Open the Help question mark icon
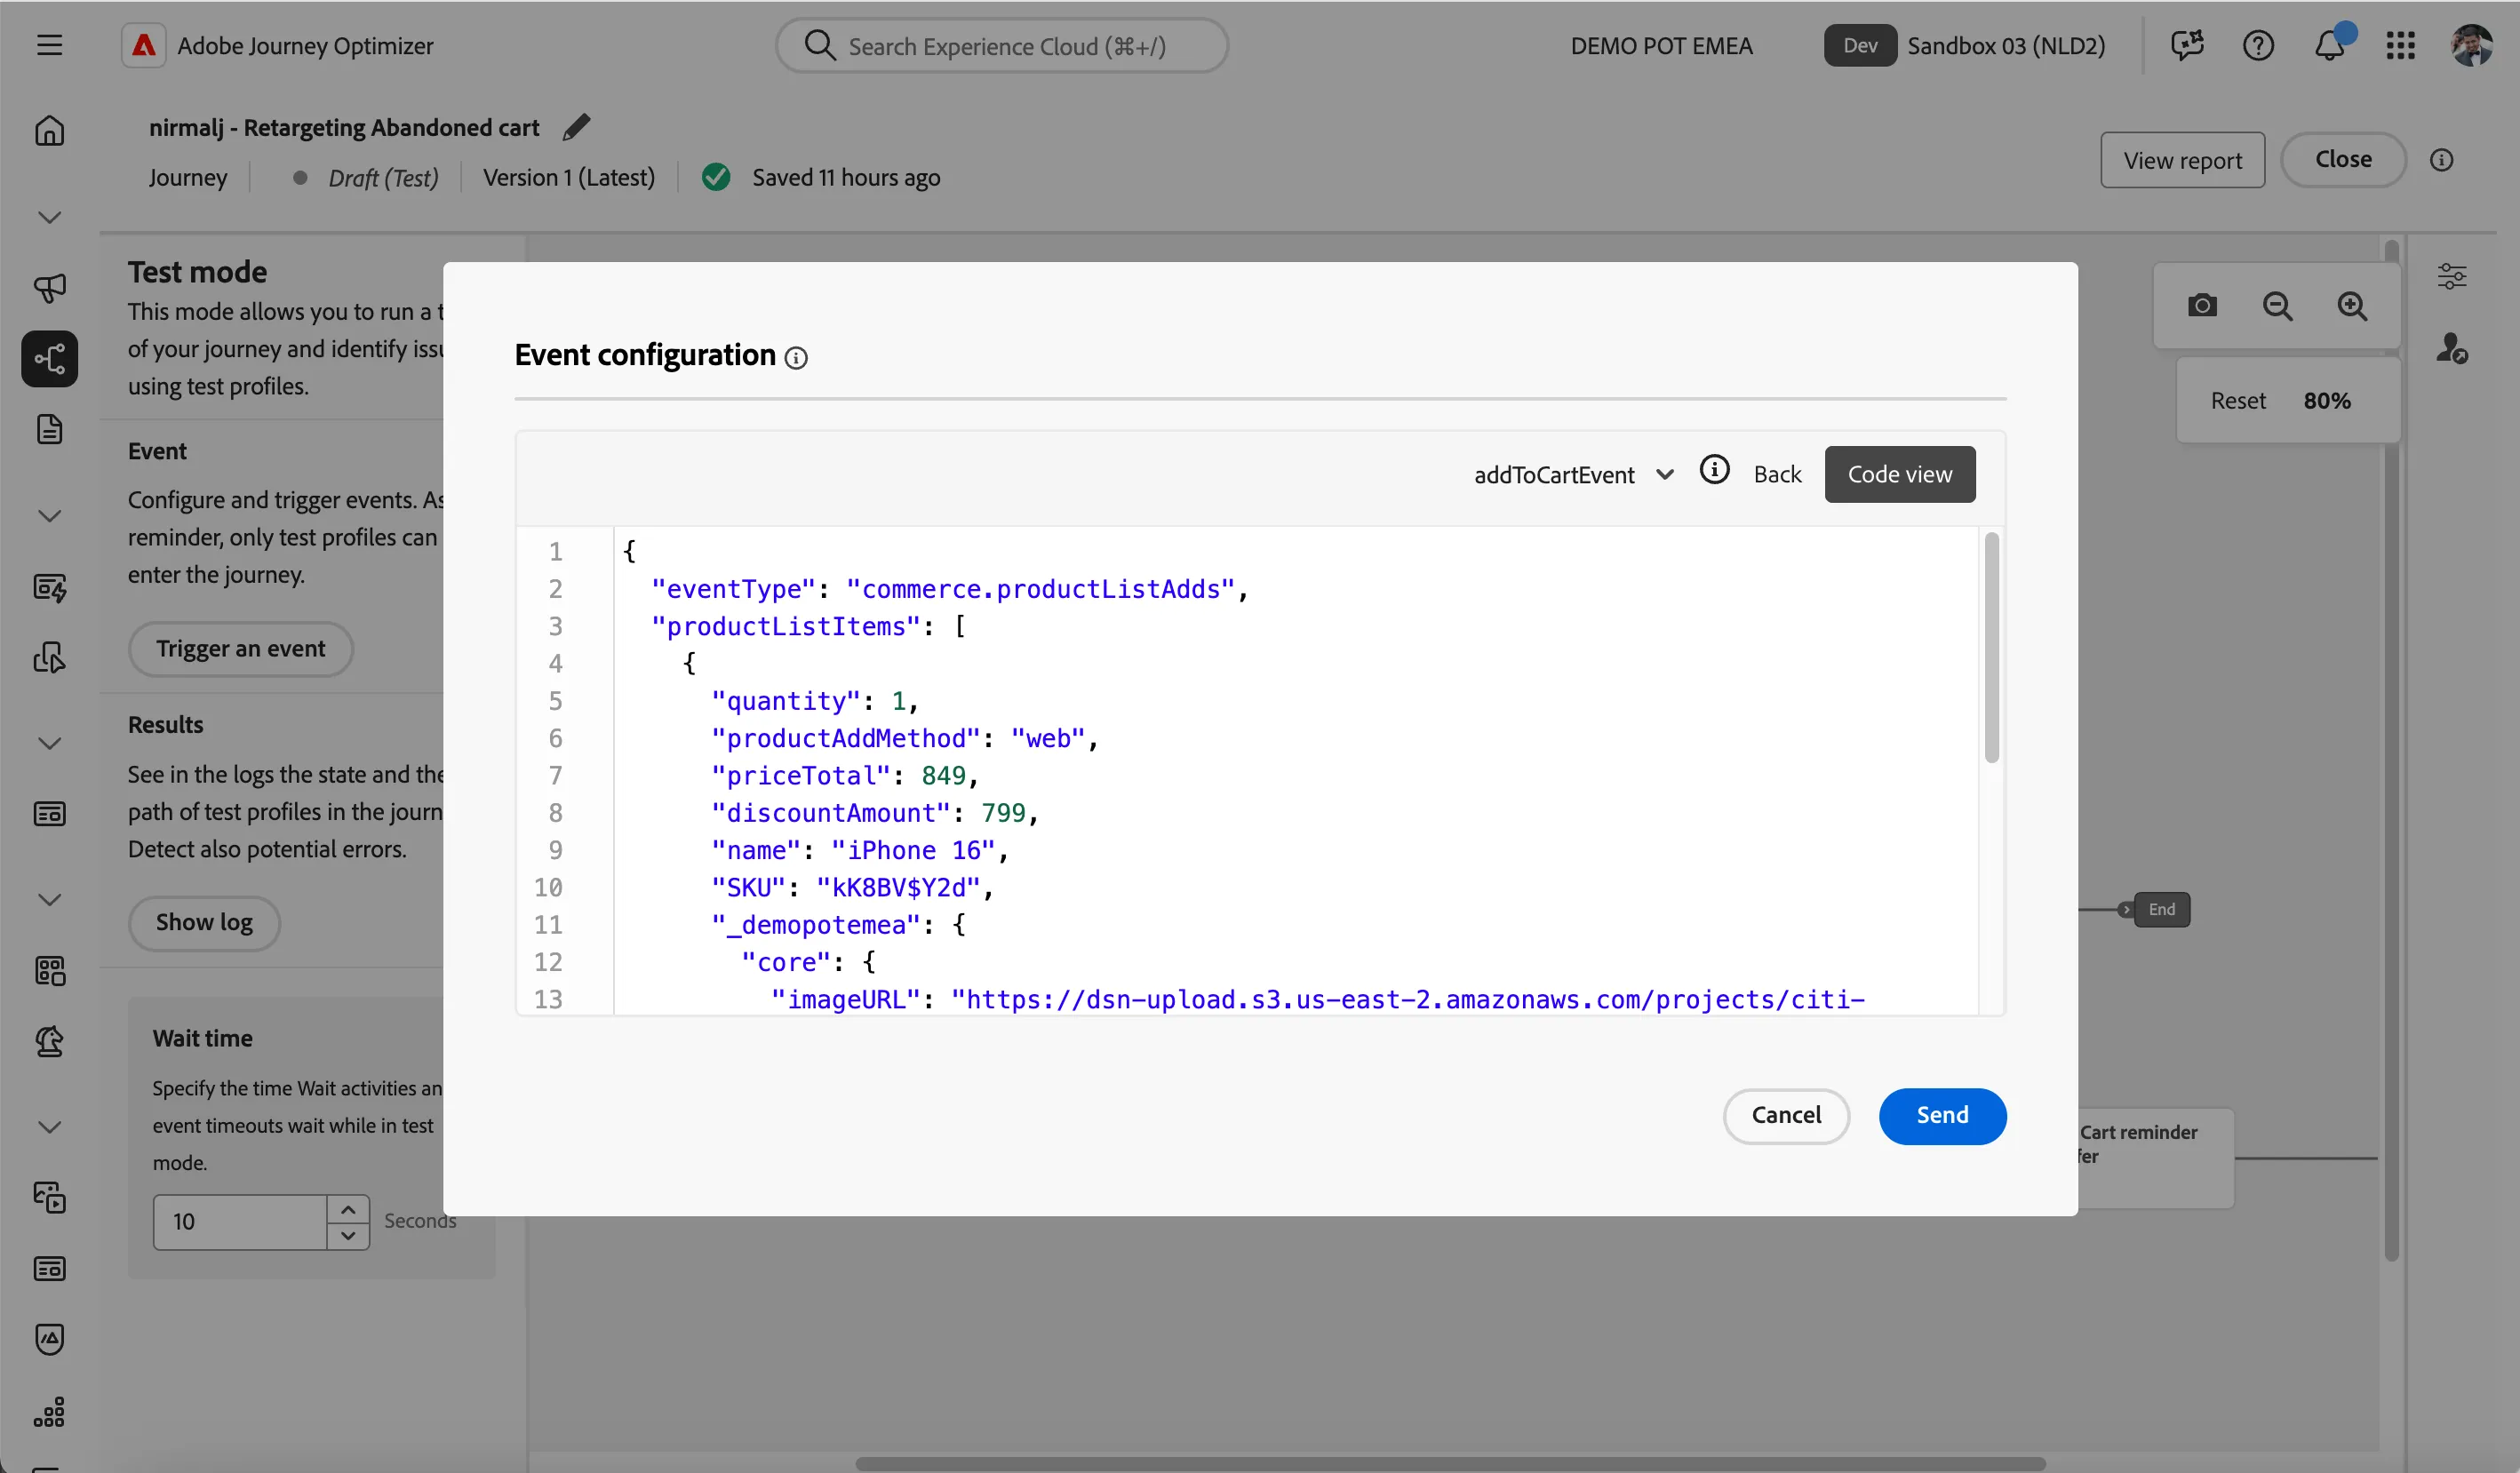 pos(2258,45)
